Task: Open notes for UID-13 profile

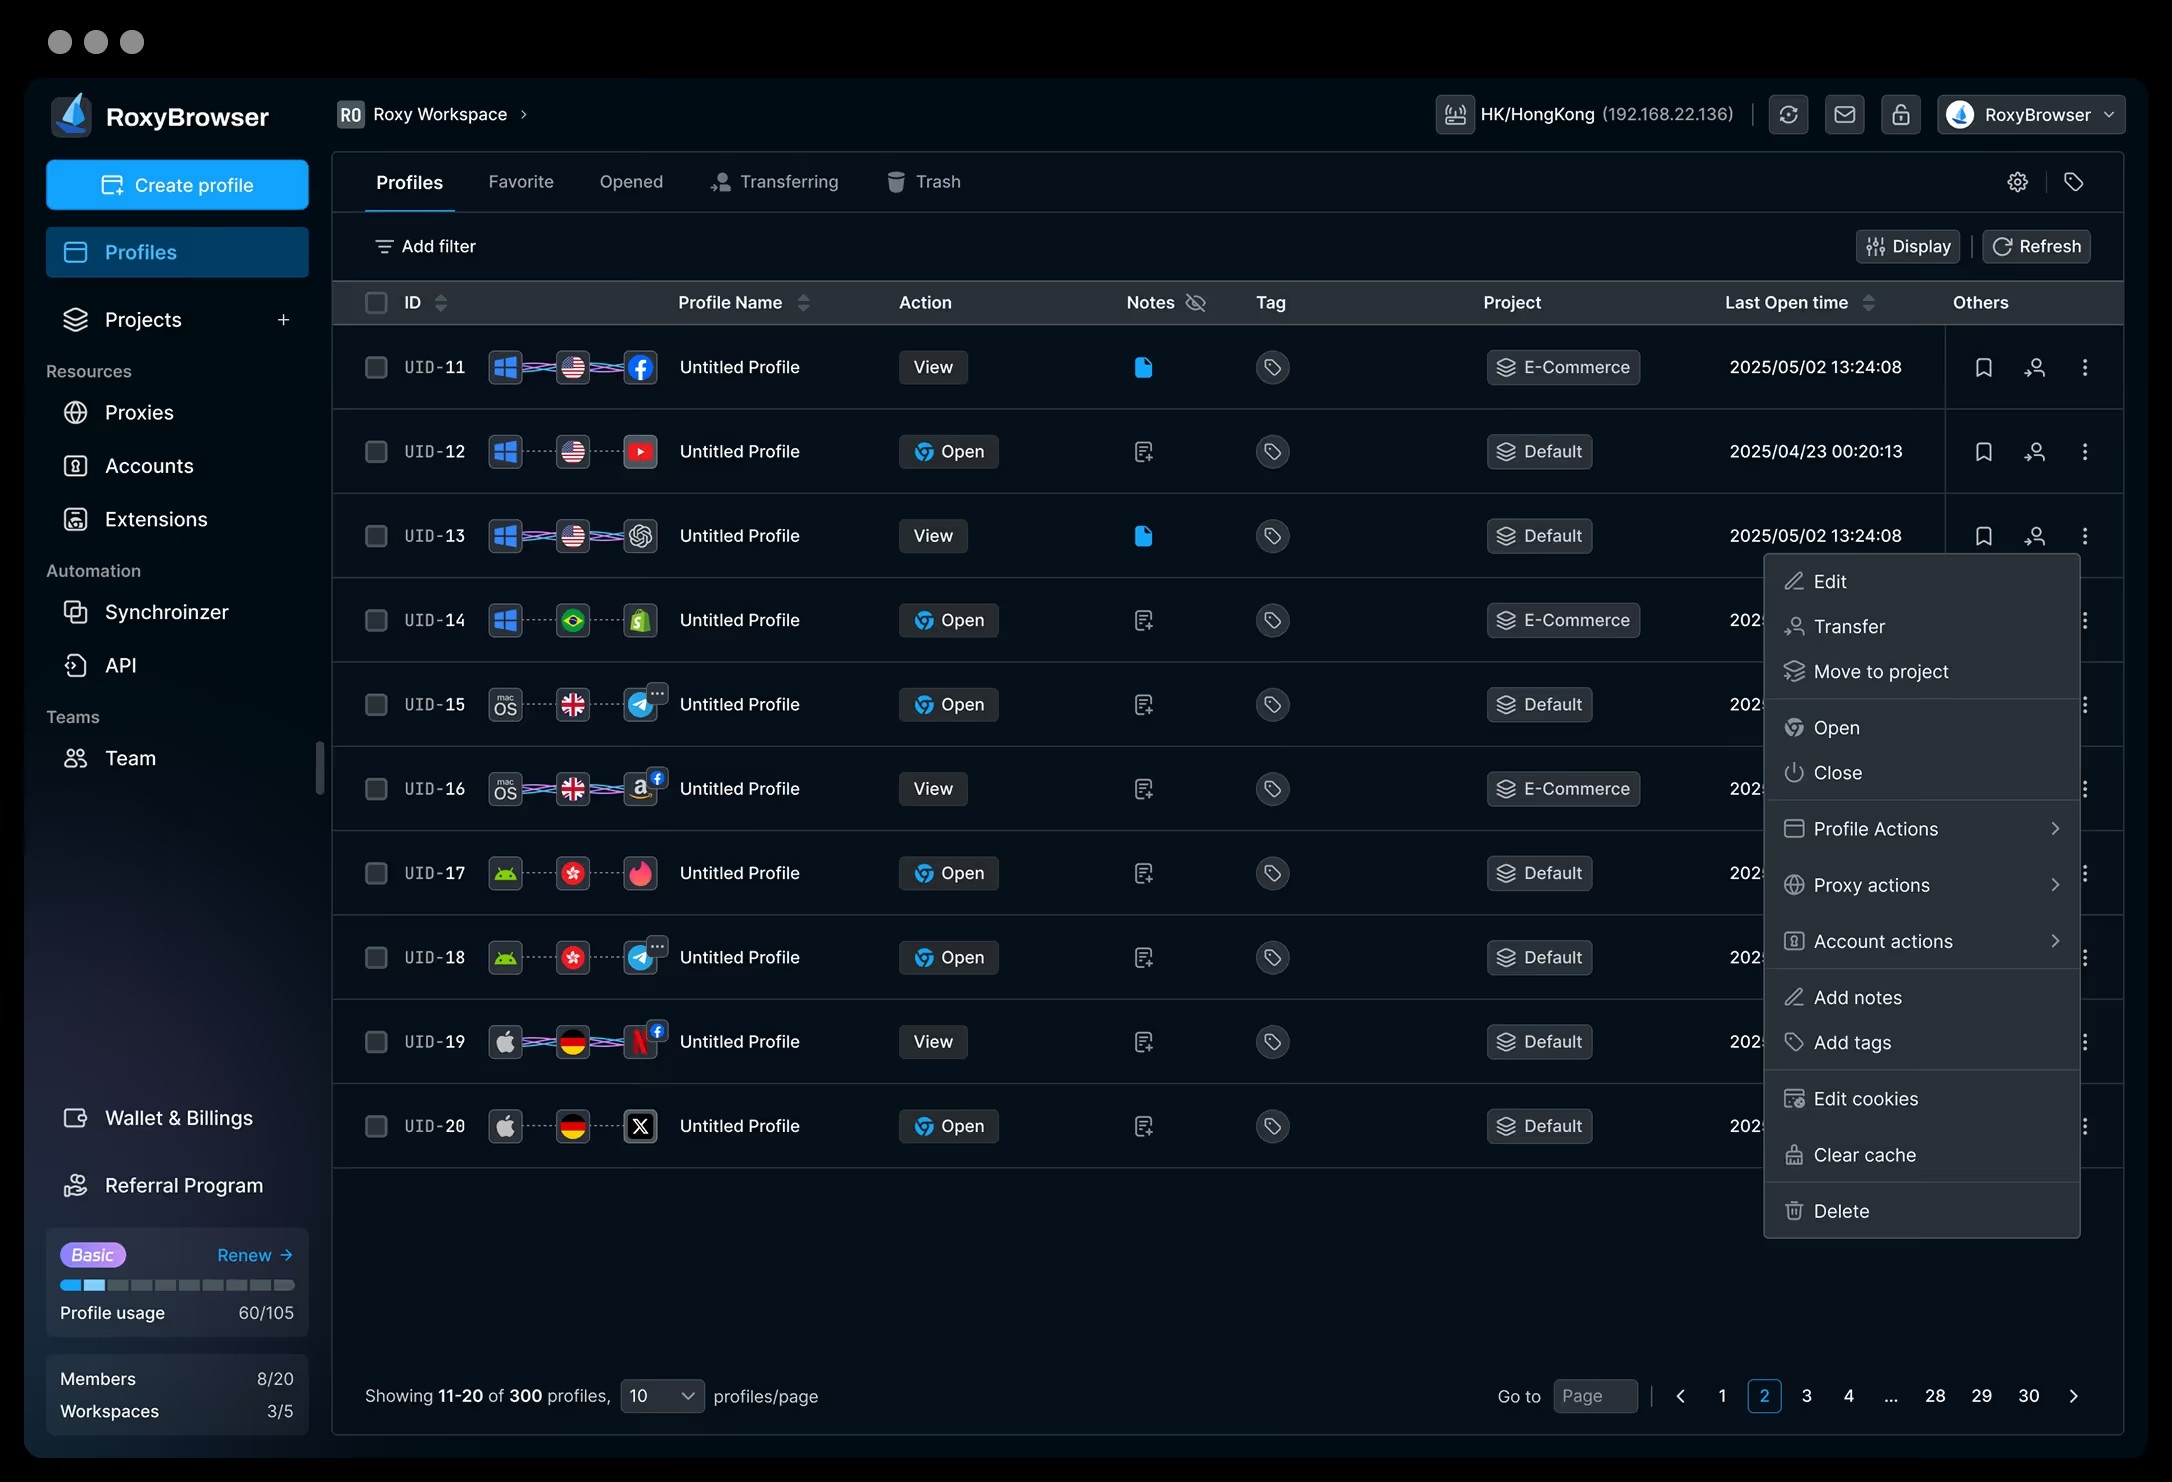Action: (x=1143, y=536)
